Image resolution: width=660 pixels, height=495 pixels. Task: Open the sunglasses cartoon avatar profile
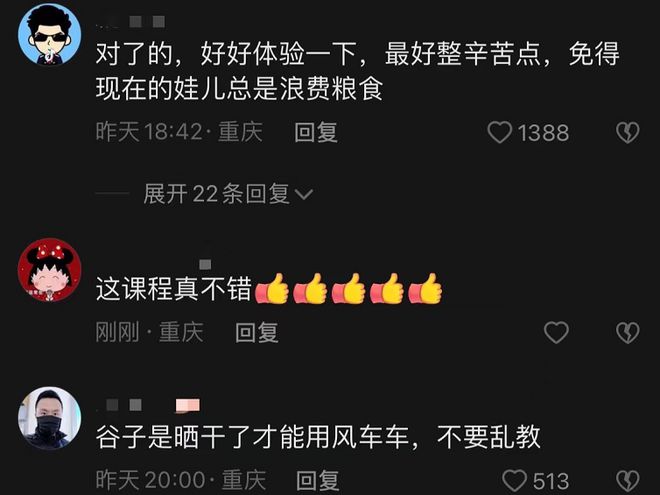click(49, 35)
